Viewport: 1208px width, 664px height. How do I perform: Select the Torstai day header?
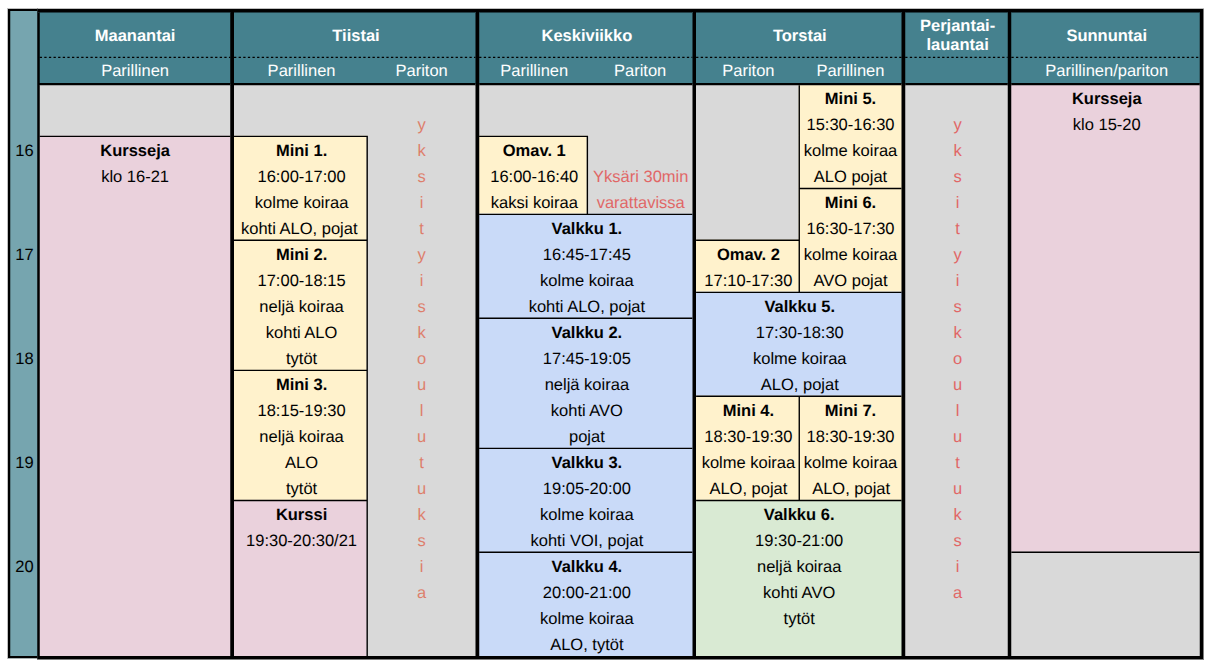[x=799, y=35]
